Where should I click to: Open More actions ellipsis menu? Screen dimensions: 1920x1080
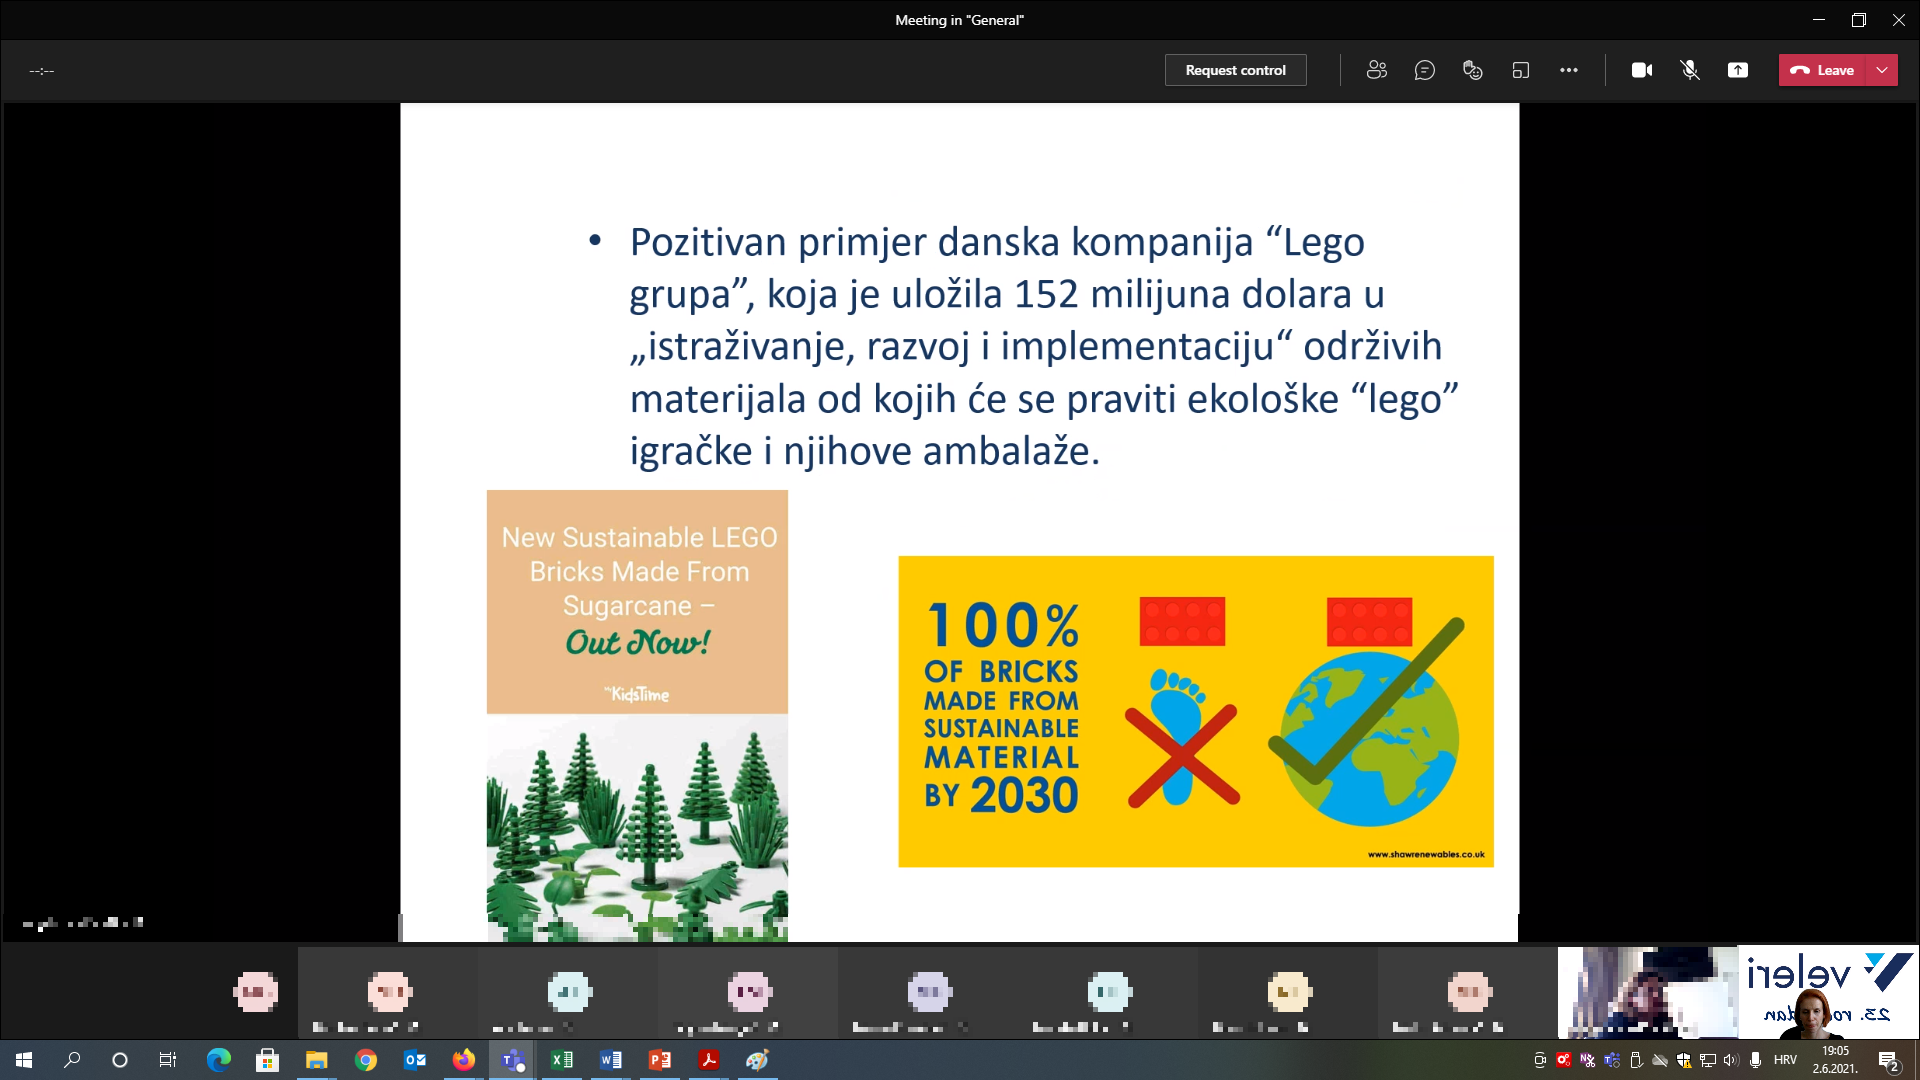click(1569, 70)
